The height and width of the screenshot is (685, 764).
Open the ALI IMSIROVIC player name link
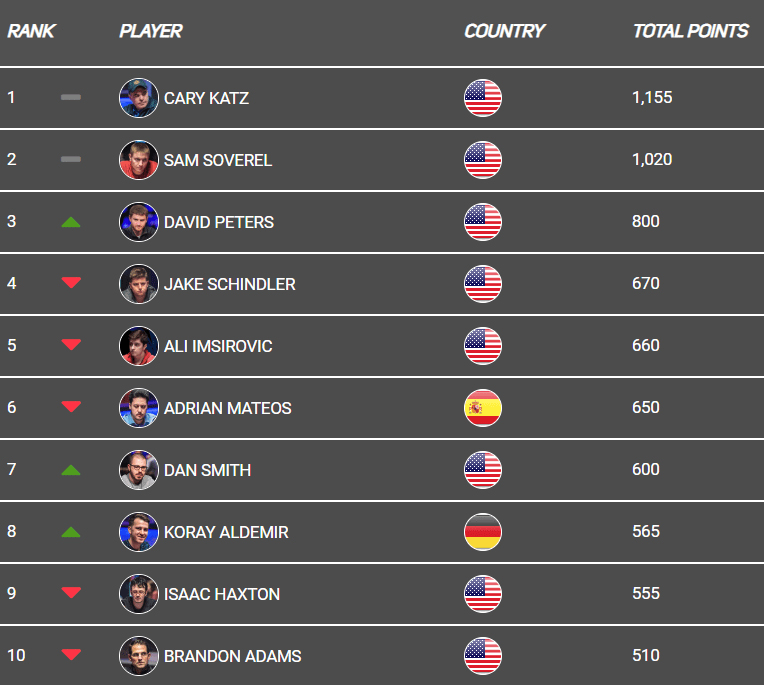(x=218, y=346)
